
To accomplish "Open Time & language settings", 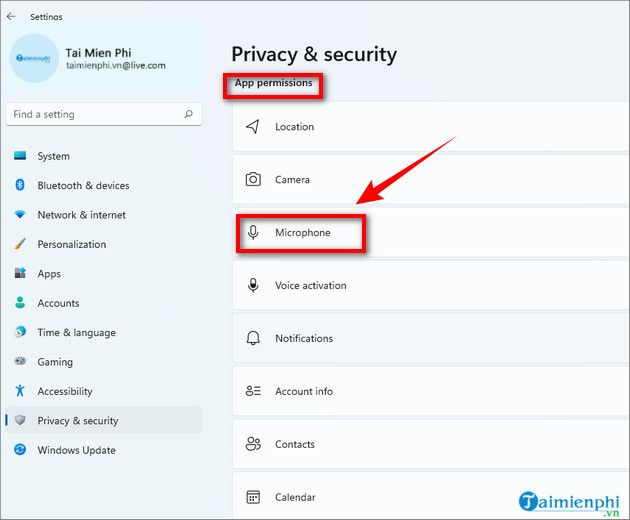I will (x=104, y=332).
